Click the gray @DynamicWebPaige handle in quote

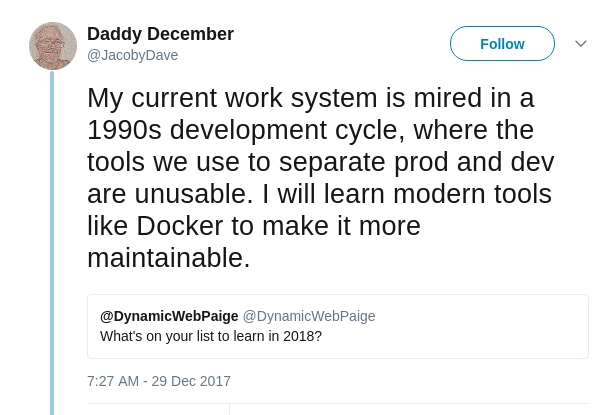tap(309, 316)
